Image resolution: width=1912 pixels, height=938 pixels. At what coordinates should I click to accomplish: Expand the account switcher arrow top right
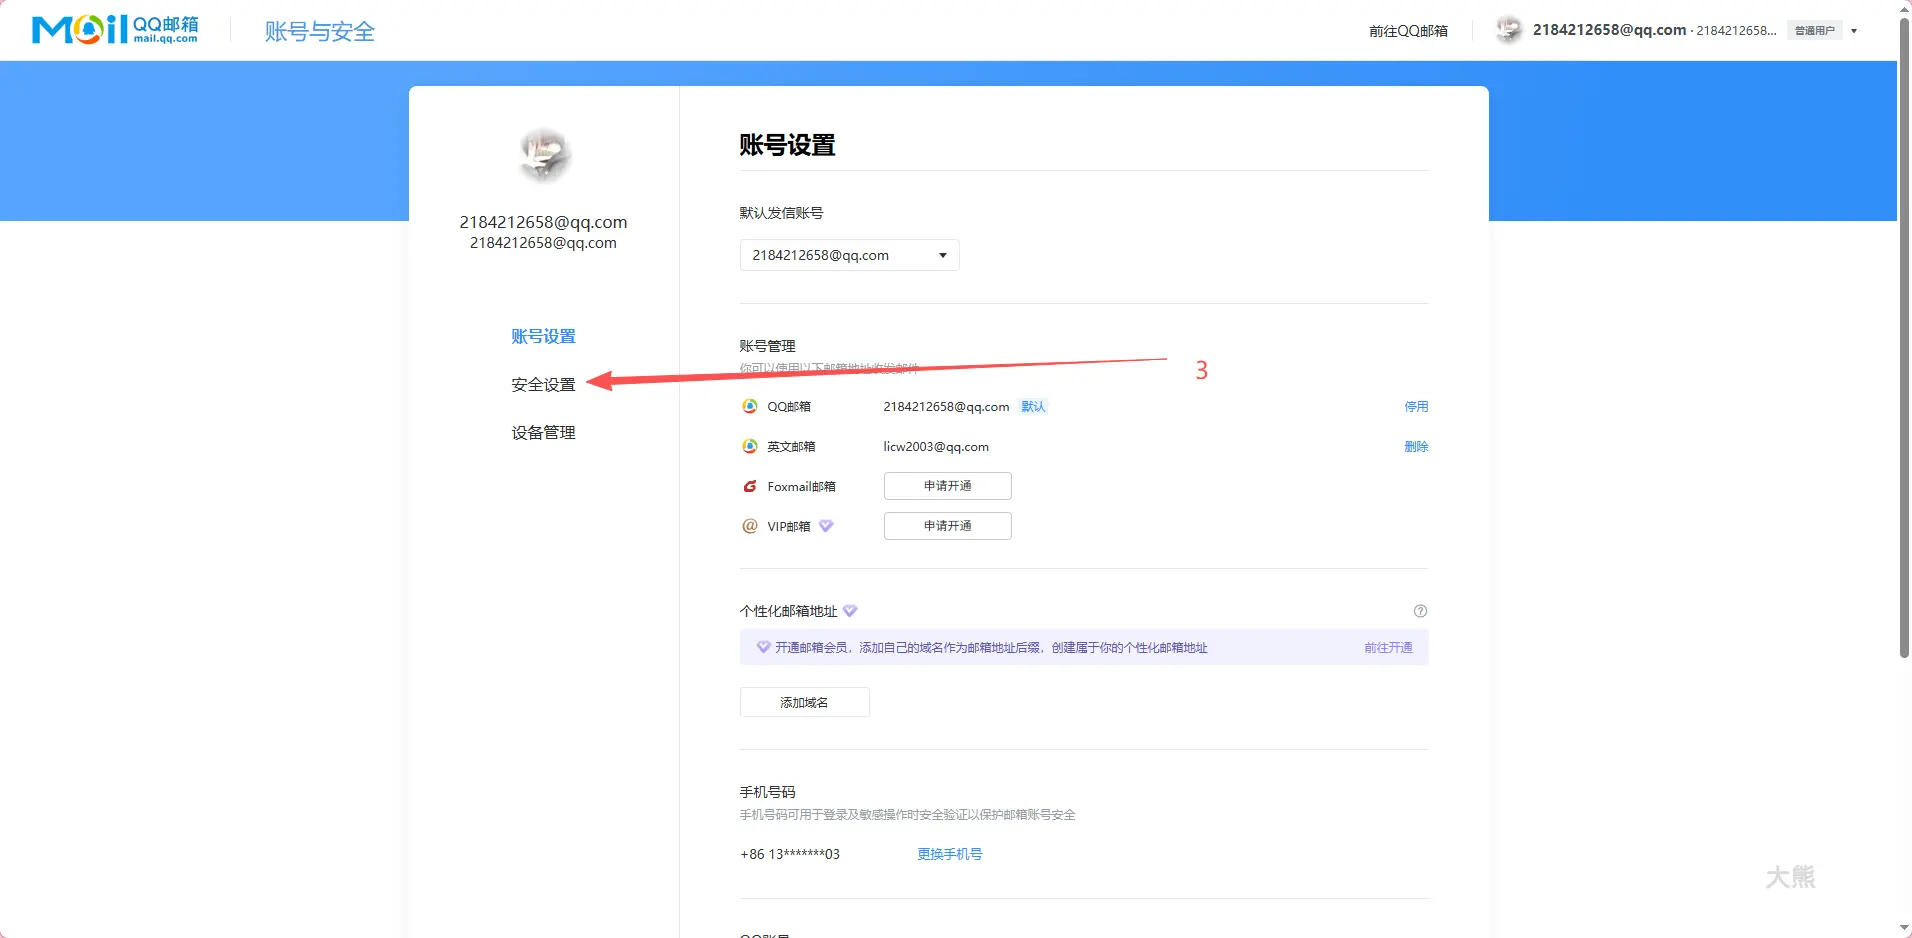(1855, 30)
